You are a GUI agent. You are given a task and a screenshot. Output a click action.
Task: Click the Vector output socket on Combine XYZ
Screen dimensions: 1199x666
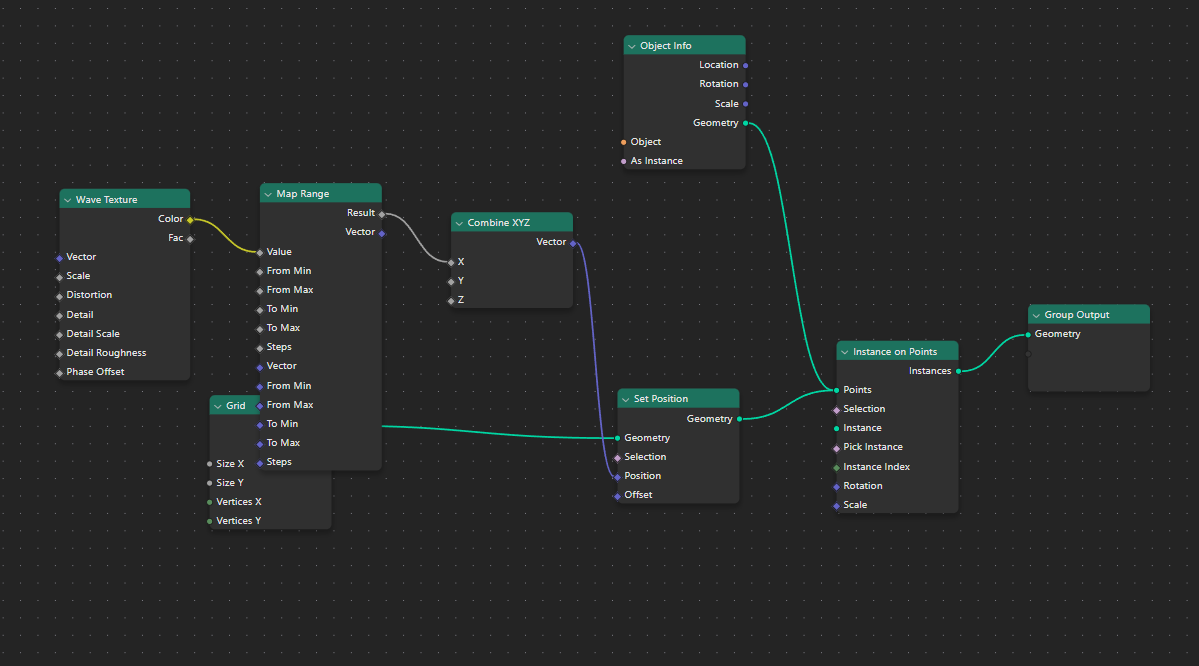[x=572, y=241]
